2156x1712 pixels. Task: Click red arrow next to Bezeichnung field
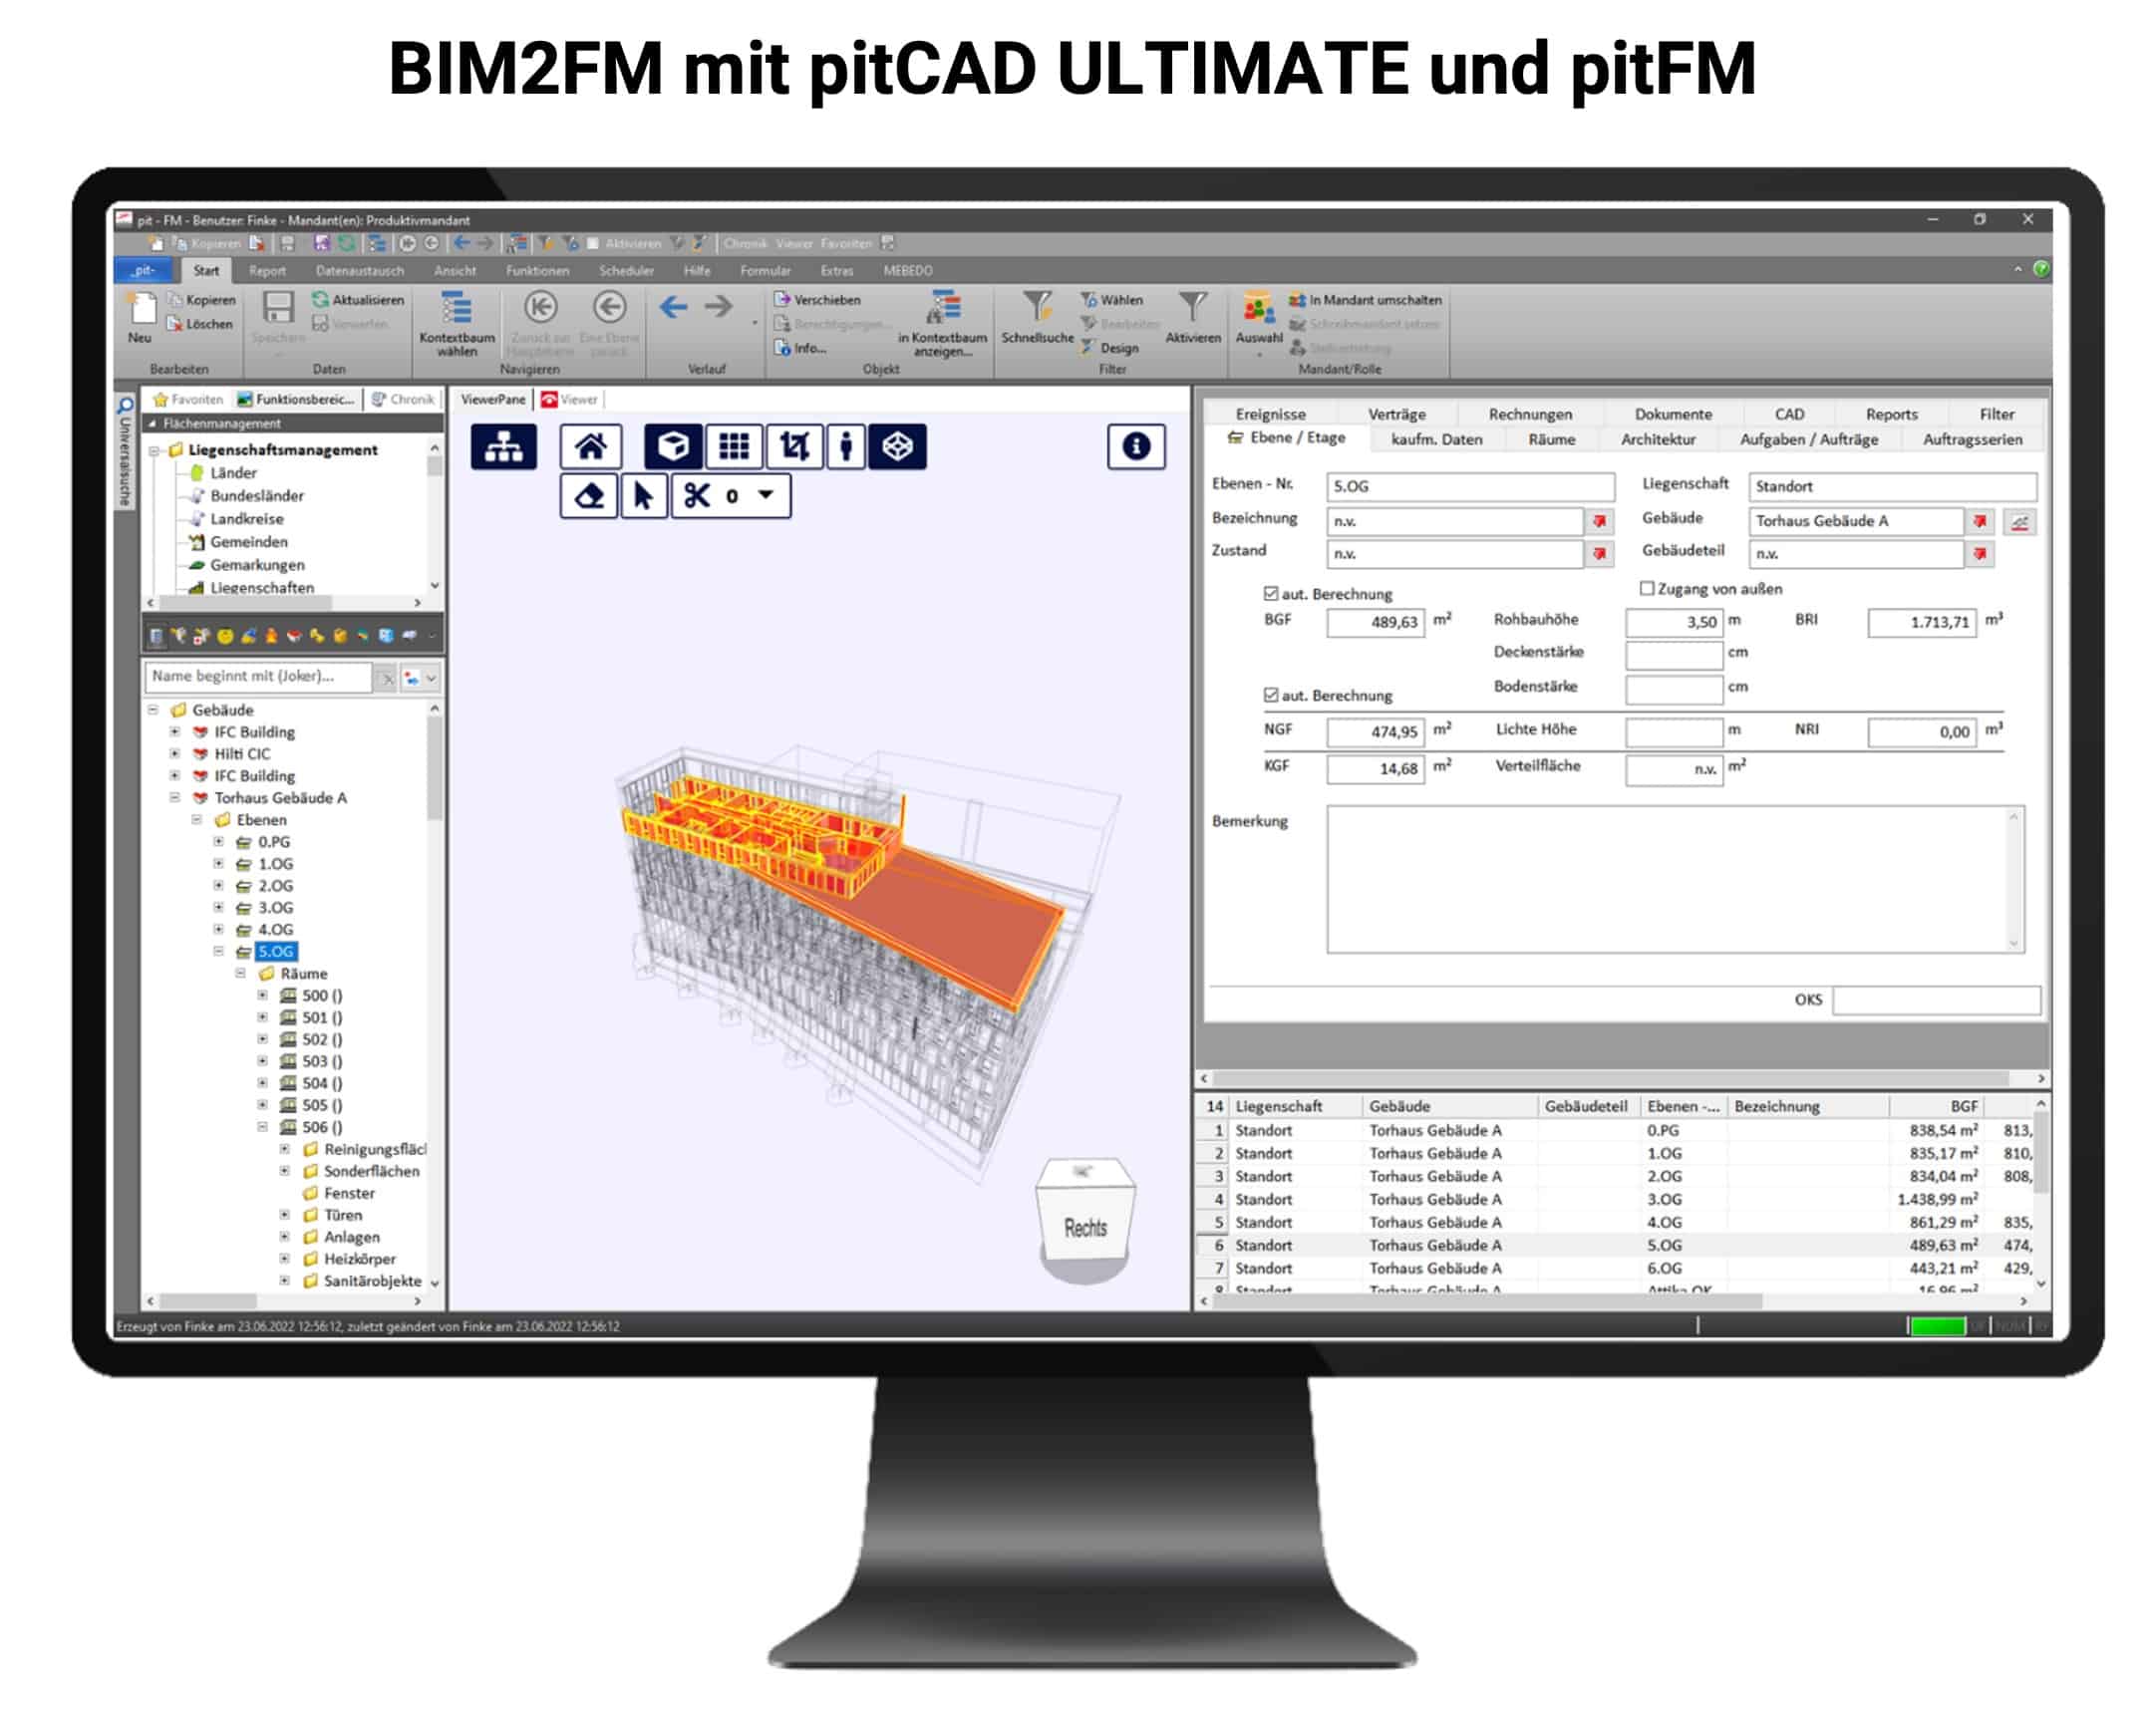(x=1599, y=522)
